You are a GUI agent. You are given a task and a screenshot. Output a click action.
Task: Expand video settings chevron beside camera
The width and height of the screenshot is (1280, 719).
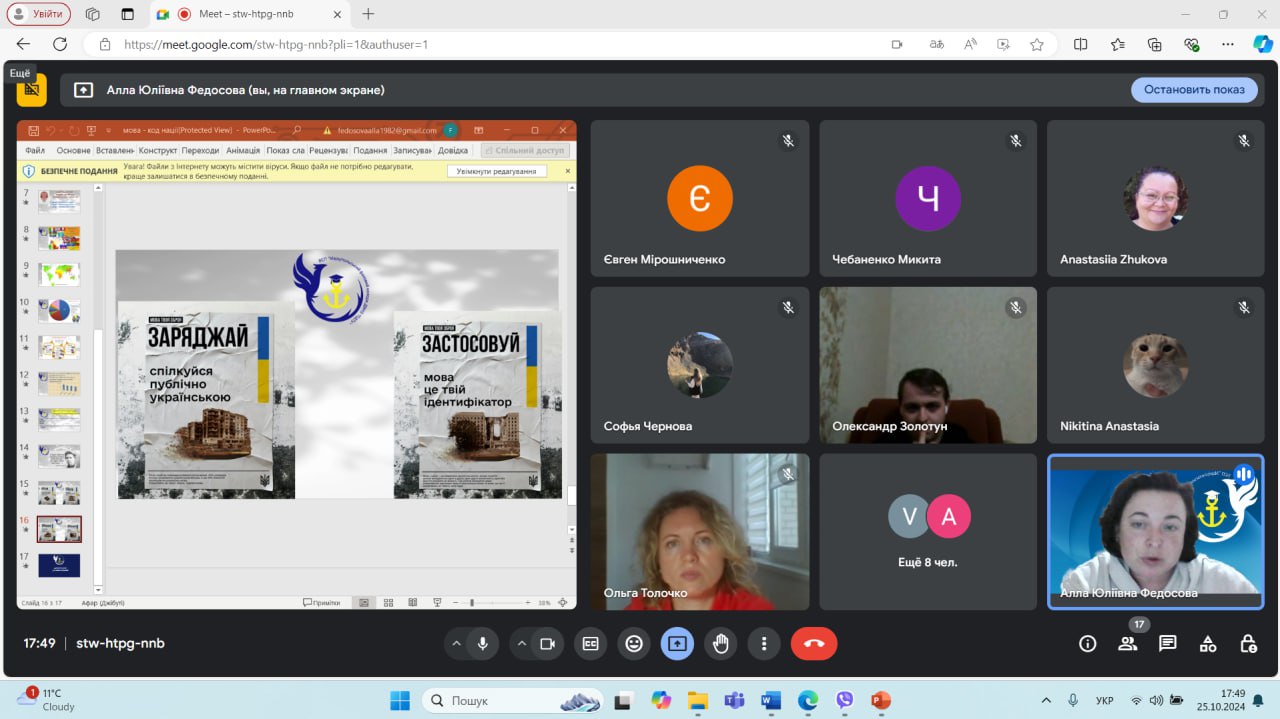[x=521, y=643]
